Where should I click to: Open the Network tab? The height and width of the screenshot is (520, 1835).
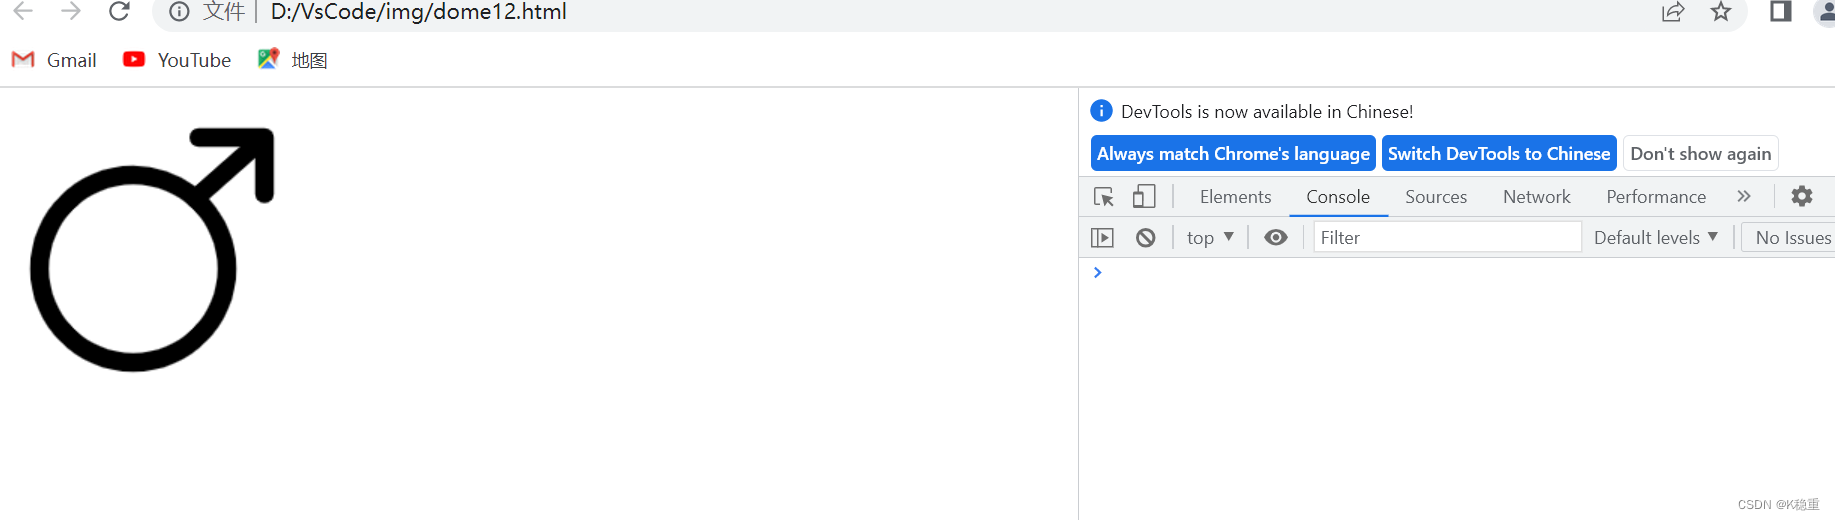coord(1536,197)
